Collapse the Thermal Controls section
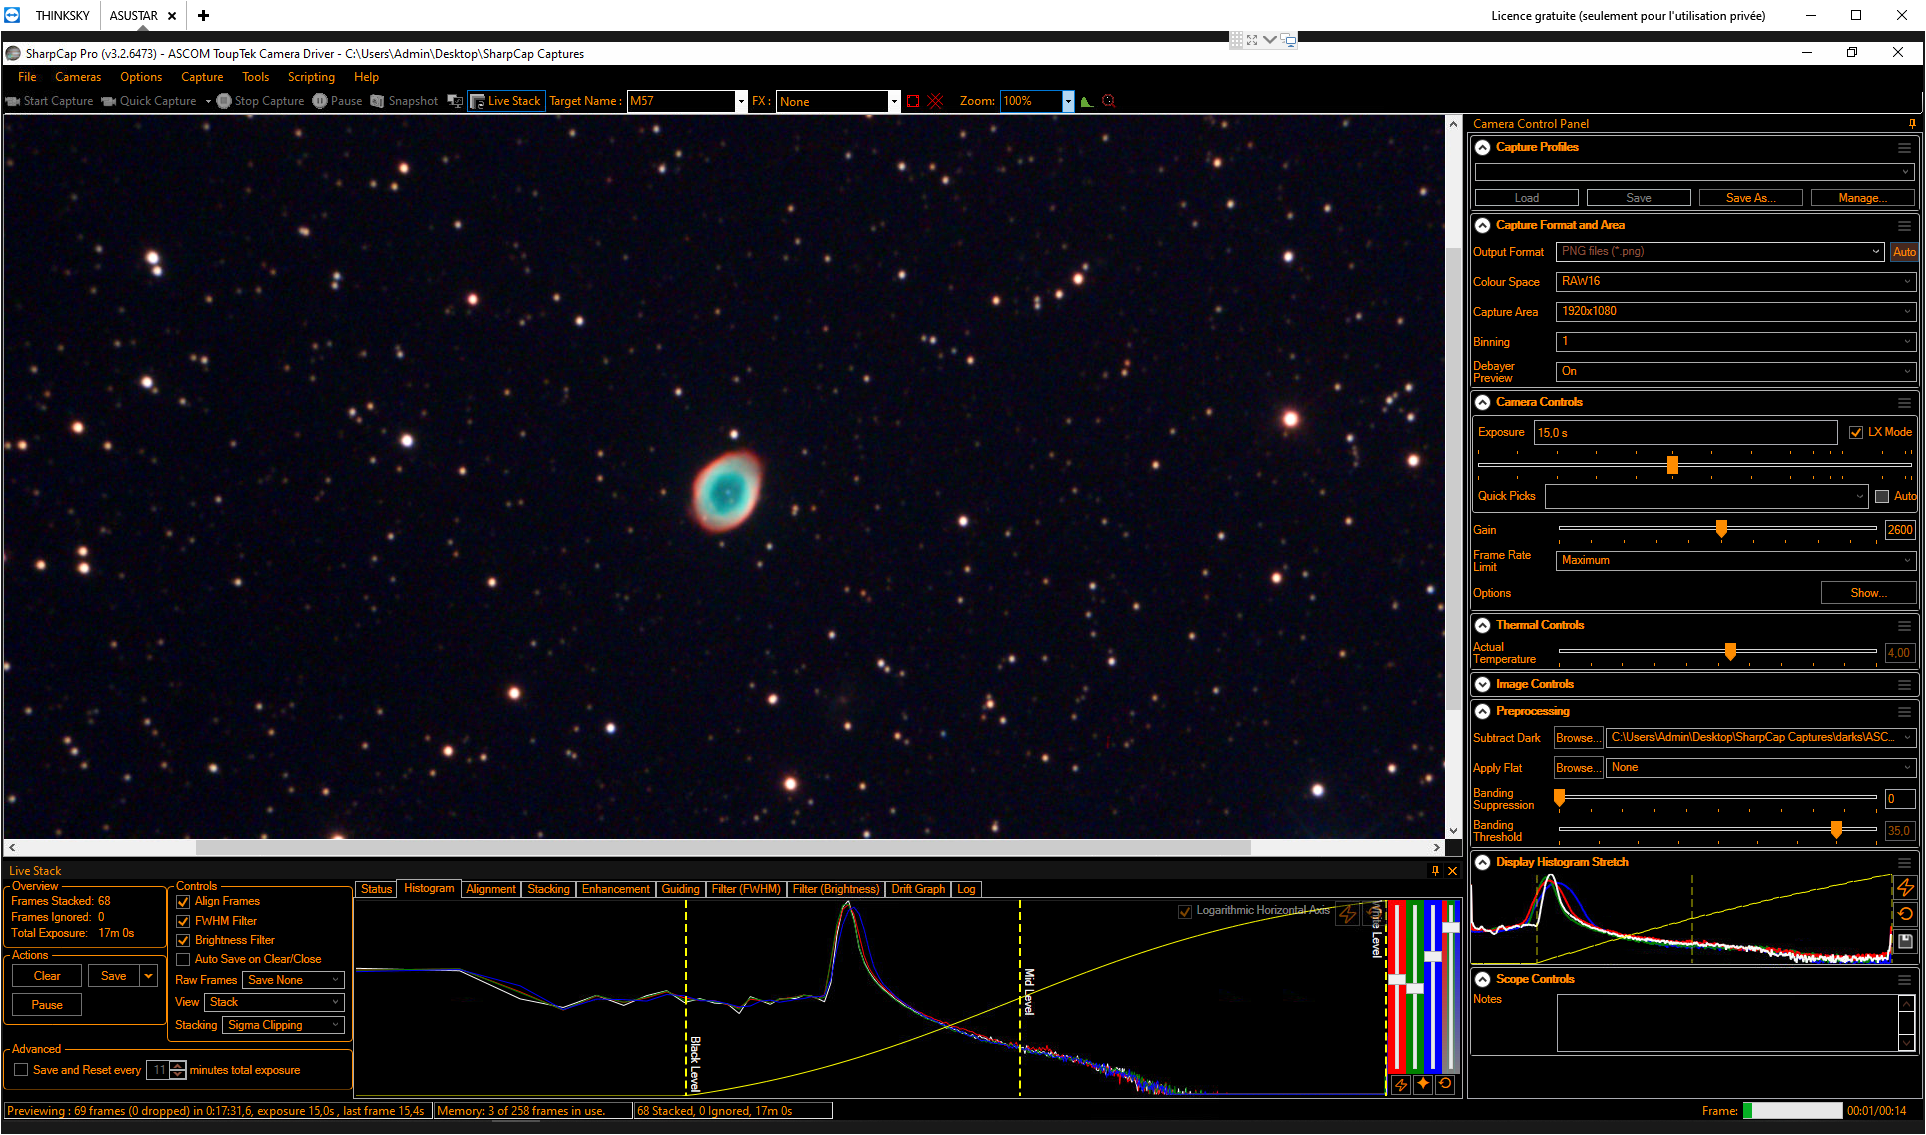The height and width of the screenshot is (1135, 1926). 1483,626
